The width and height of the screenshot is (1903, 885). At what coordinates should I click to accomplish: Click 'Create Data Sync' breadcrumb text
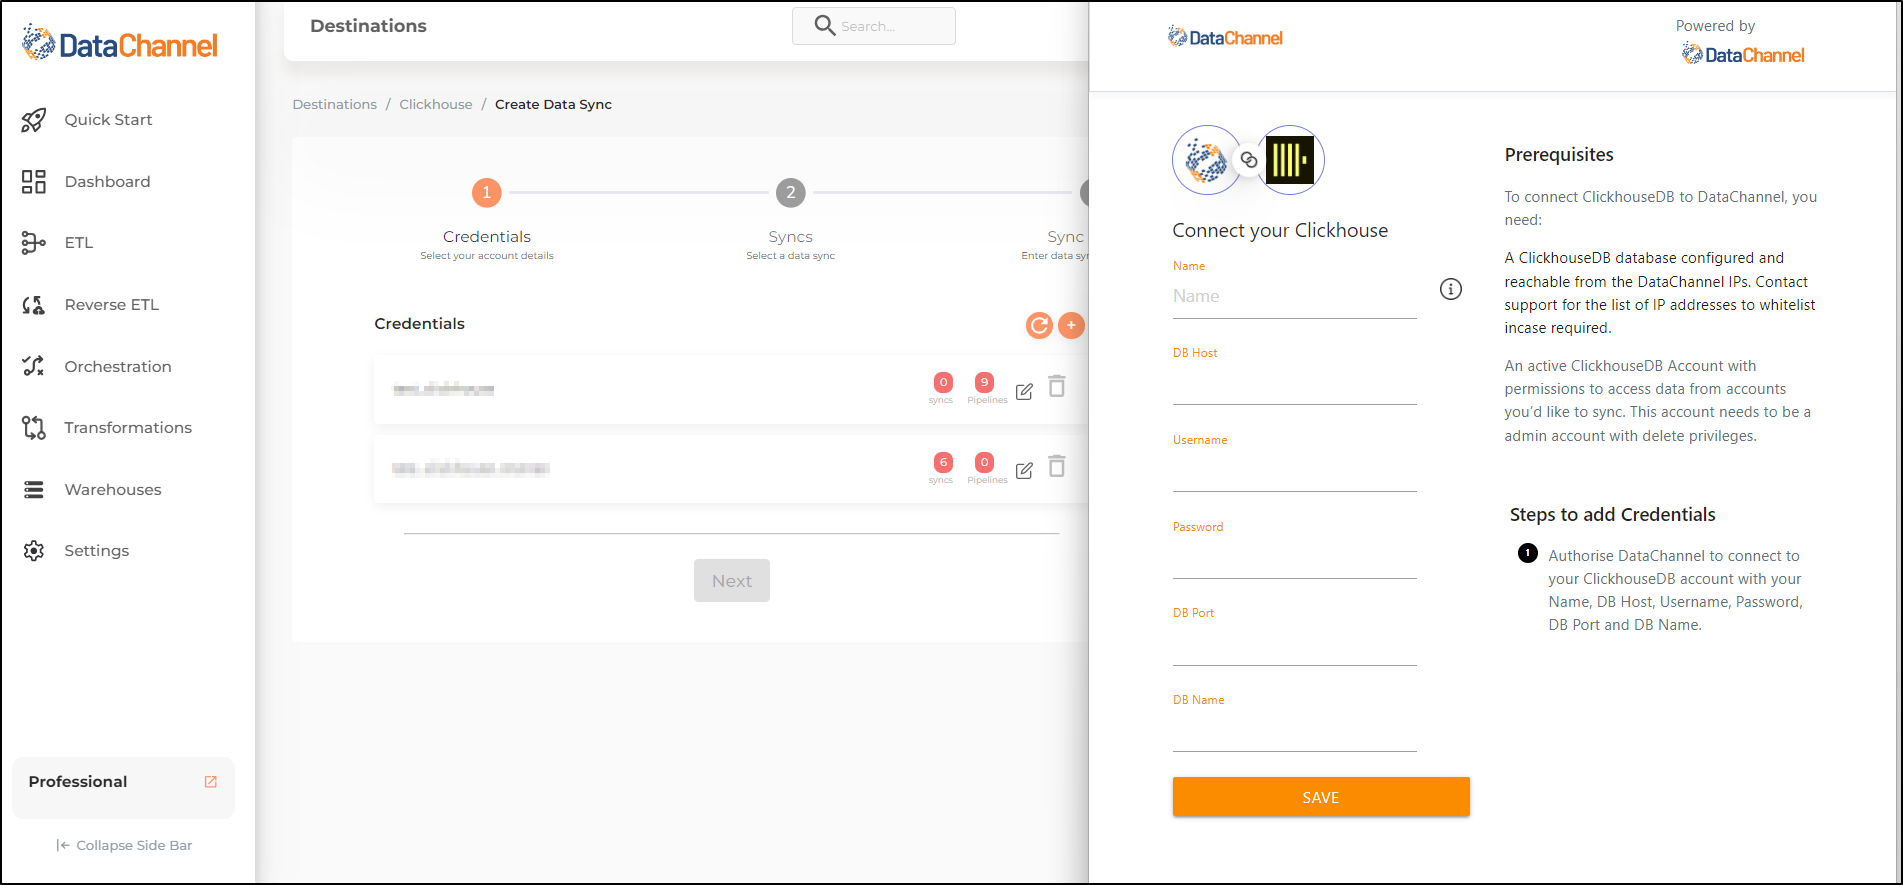pyautogui.click(x=553, y=104)
